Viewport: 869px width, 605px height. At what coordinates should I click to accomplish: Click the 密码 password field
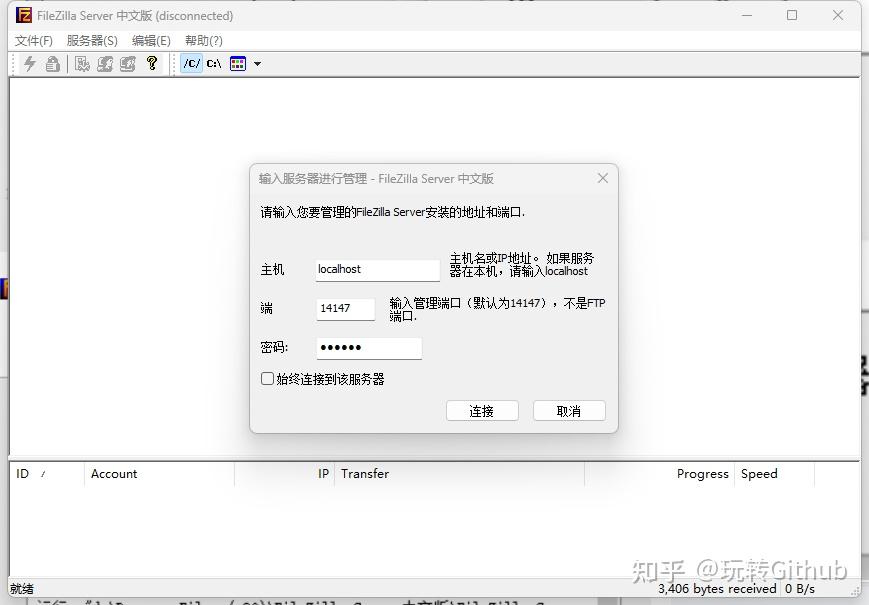pos(369,348)
